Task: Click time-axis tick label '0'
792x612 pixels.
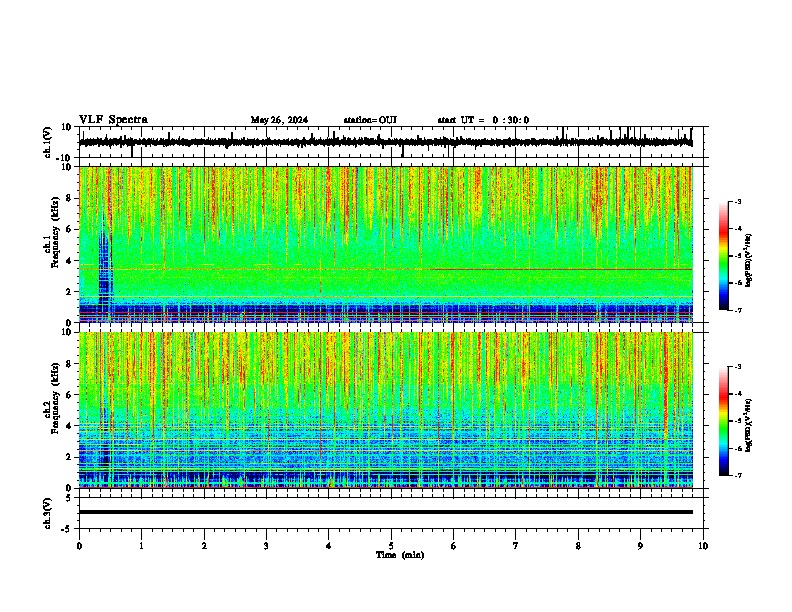Action: click(79, 546)
